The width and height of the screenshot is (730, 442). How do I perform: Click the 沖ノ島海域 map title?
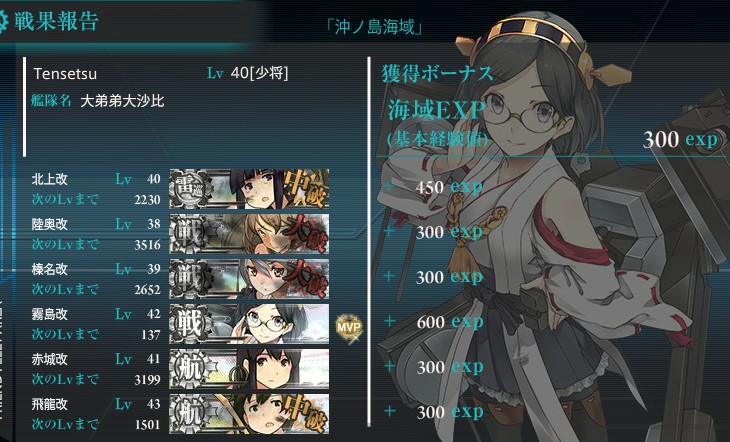[x=374, y=27]
